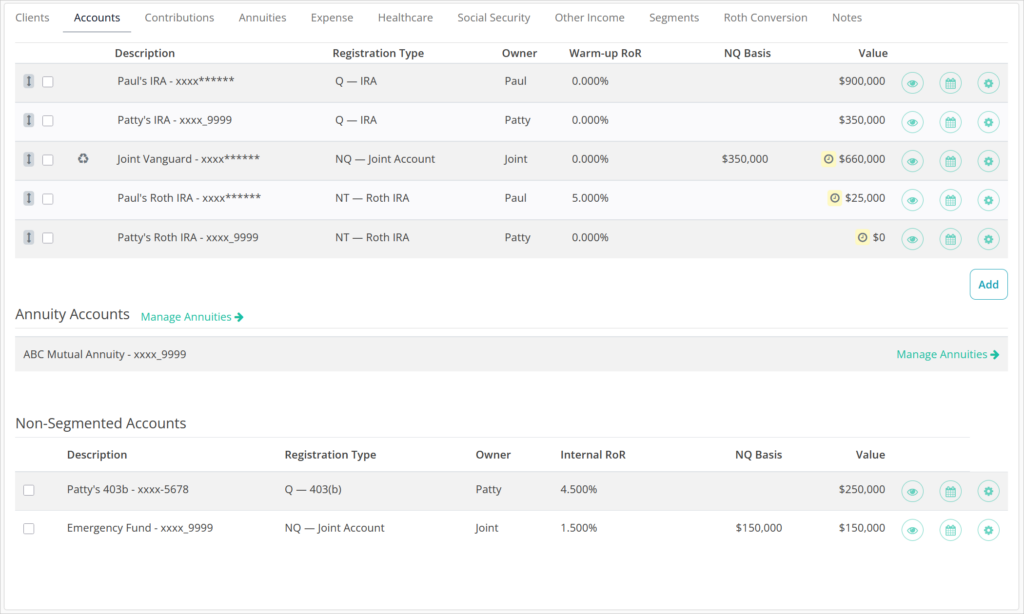This screenshot has height=614, width=1024.
Task: Switch to the Contributions tab
Action: click(x=179, y=18)
